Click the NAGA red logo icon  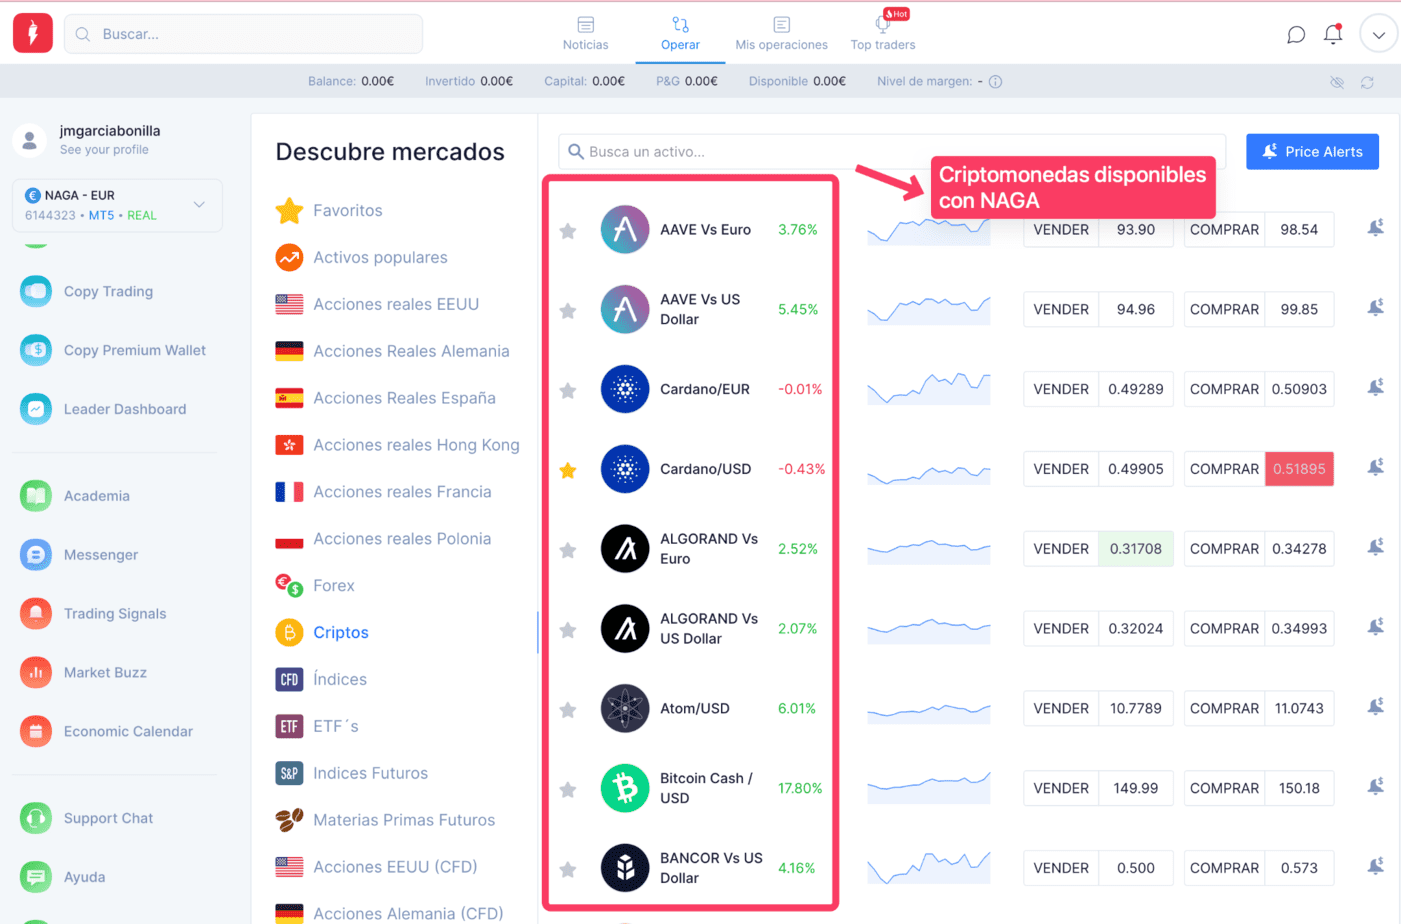(x=33, y=33)
